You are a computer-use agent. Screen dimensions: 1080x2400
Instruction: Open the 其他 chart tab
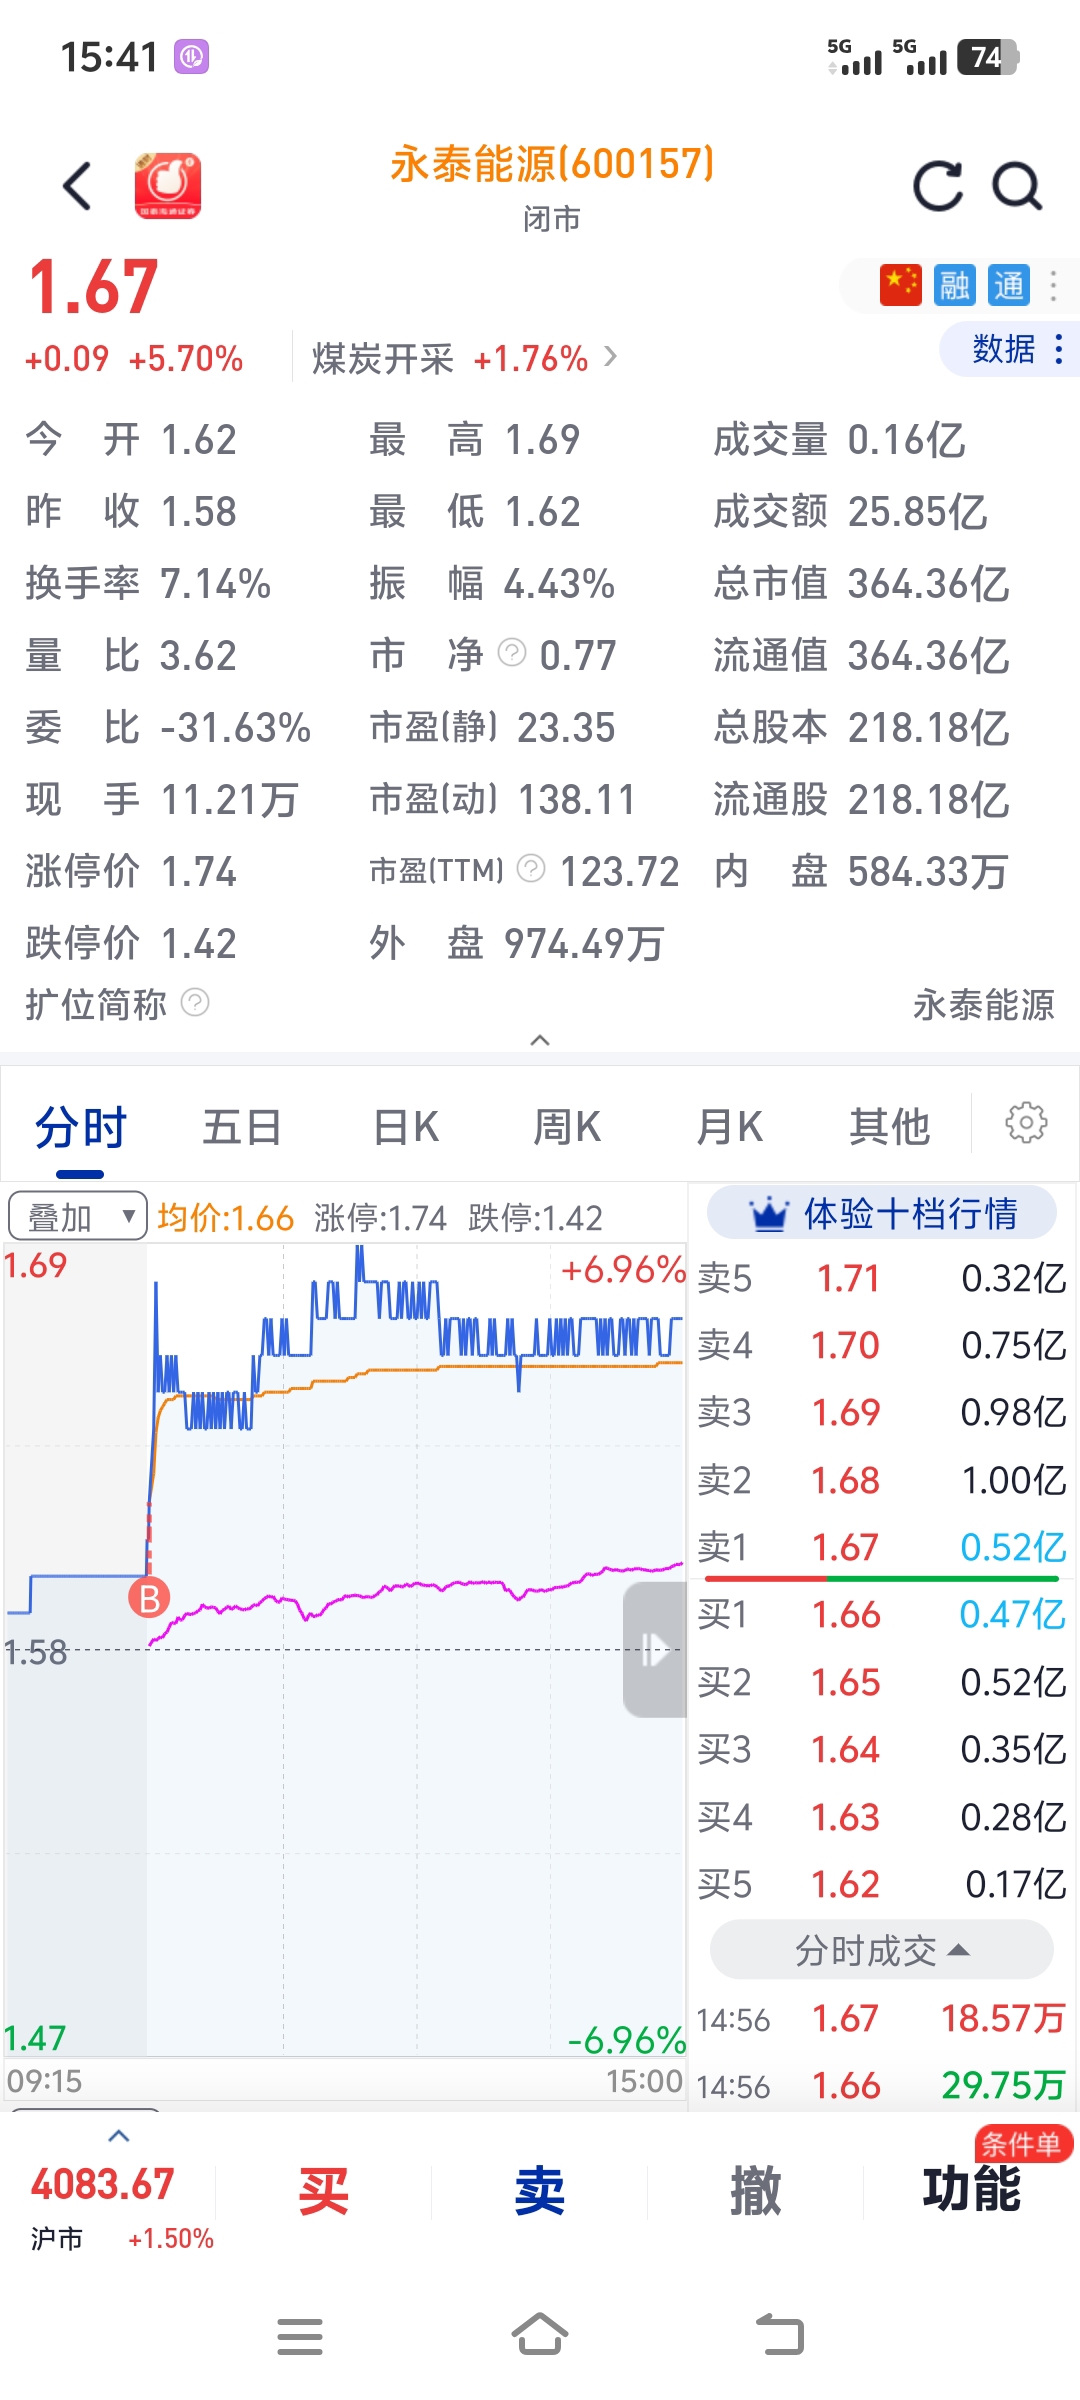890,1128
